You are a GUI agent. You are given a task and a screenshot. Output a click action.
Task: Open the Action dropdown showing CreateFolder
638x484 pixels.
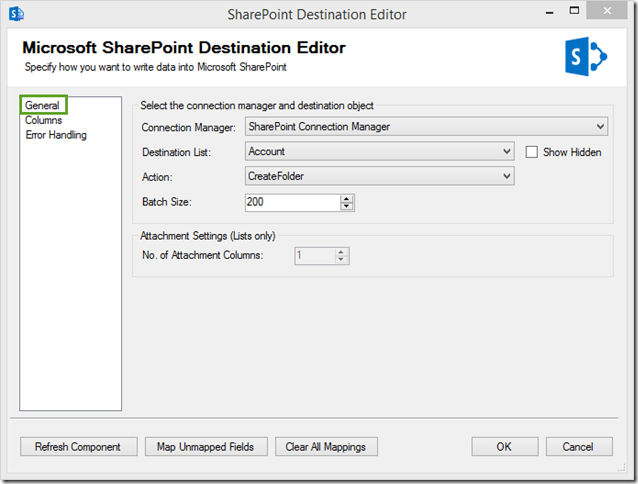380,176
